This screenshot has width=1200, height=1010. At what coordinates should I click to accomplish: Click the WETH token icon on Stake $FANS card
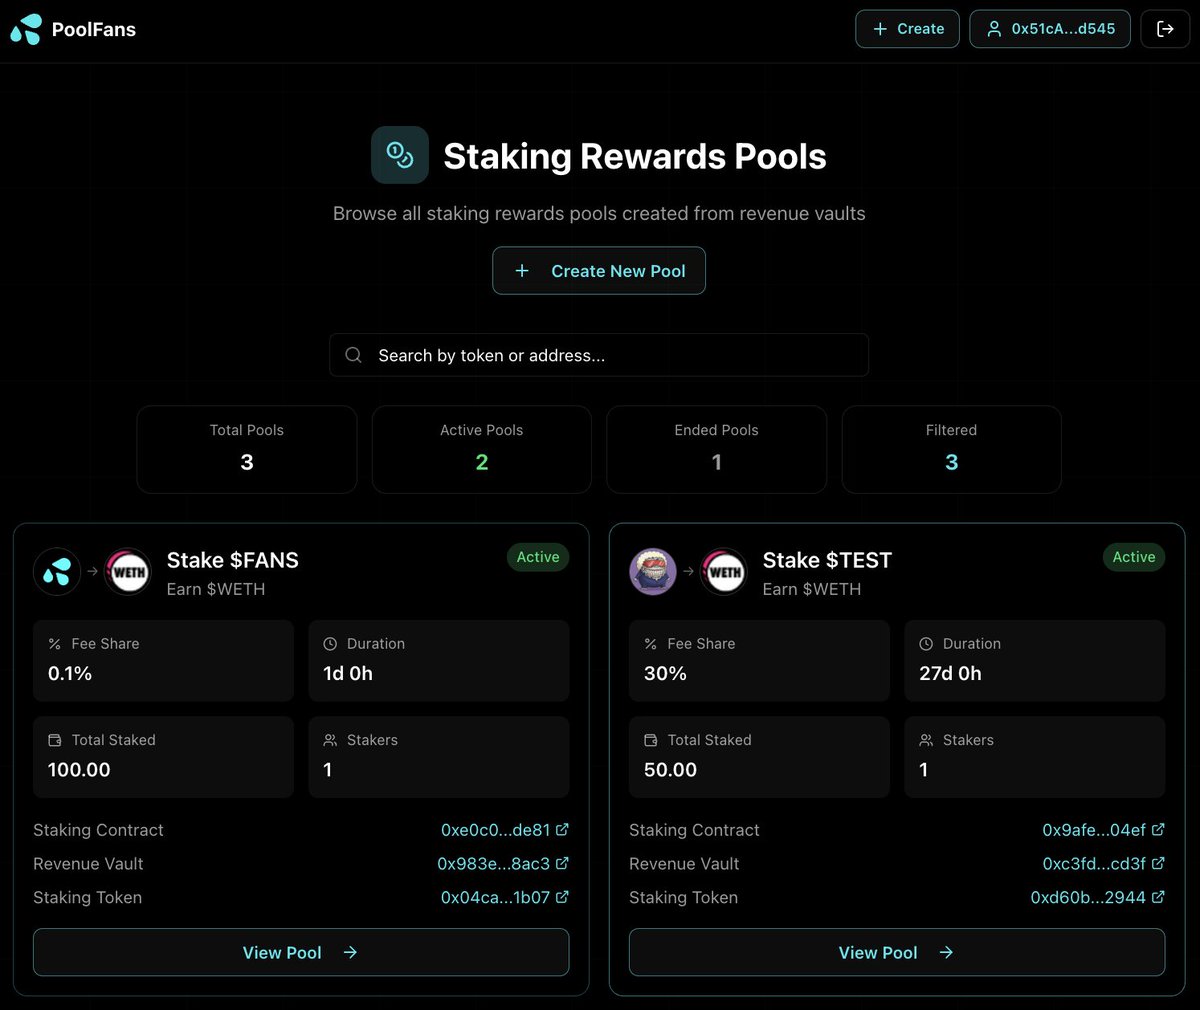128,572
